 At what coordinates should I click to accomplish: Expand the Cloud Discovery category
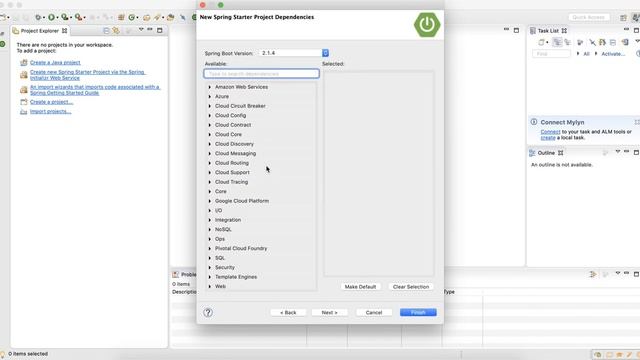210,144
